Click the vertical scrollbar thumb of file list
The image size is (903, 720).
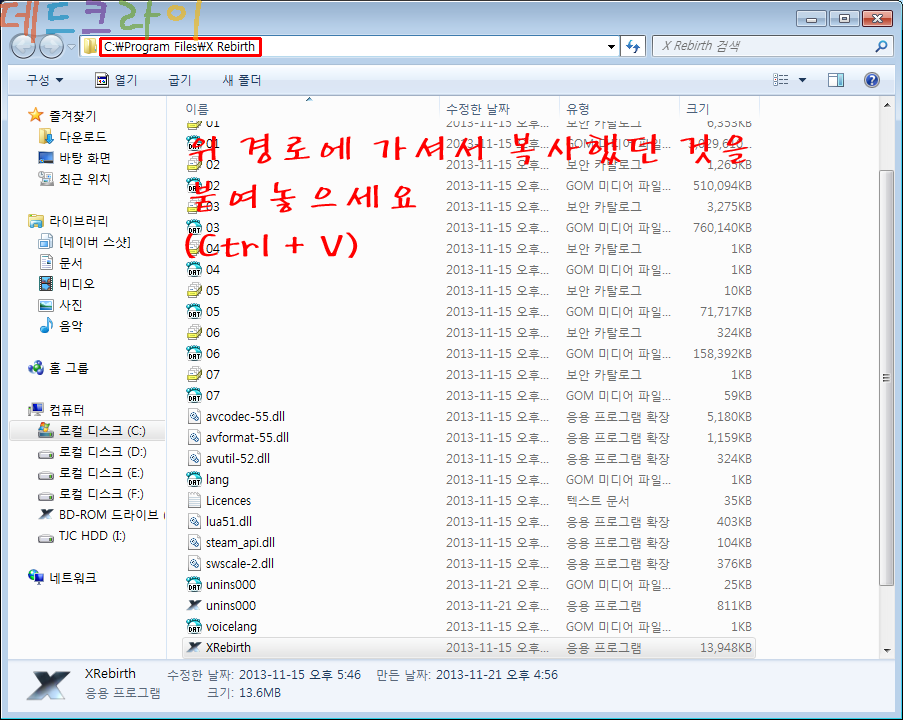tap(887, 378)
